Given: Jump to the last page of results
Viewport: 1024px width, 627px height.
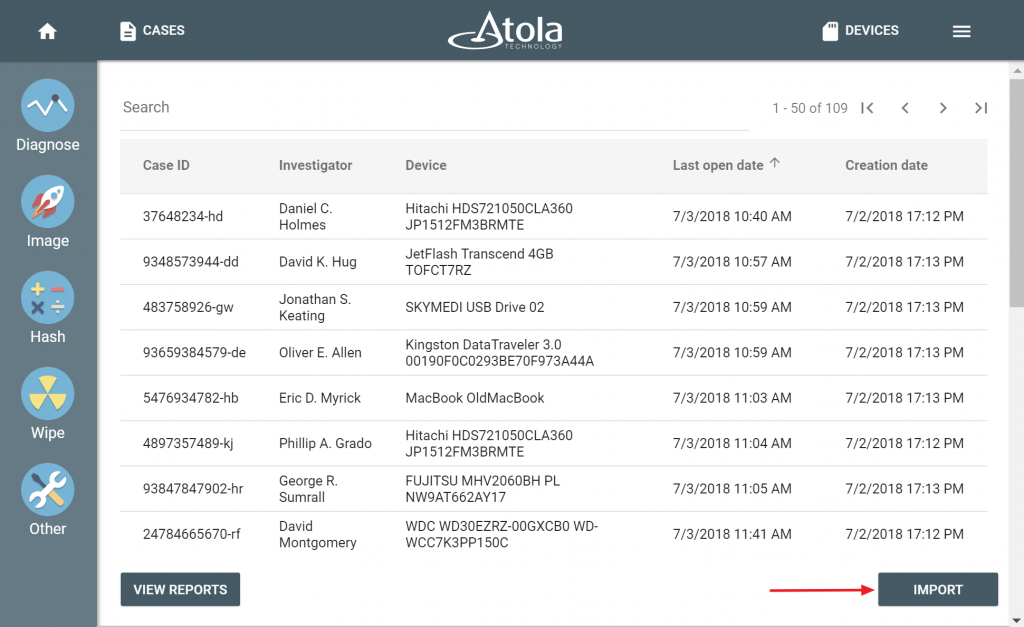Looking at the screenshot, I should [980, 108].
